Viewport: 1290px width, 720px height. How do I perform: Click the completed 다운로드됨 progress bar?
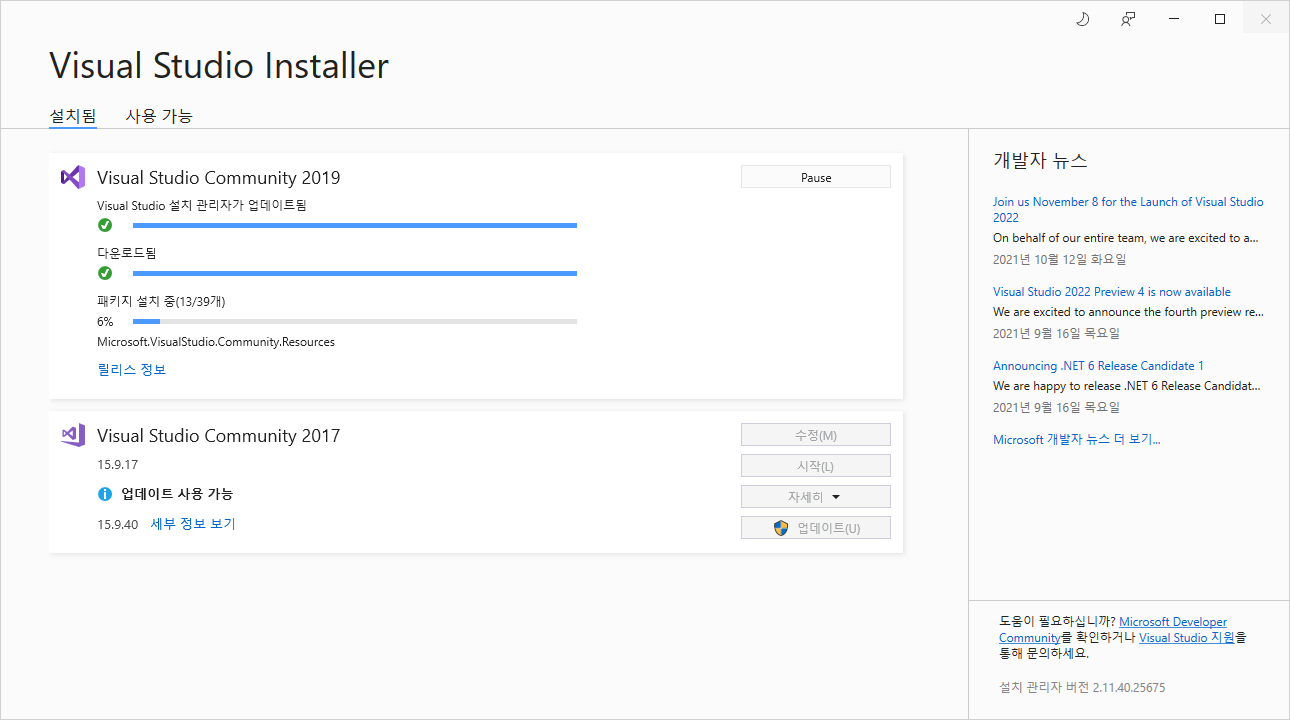[355, 274]
